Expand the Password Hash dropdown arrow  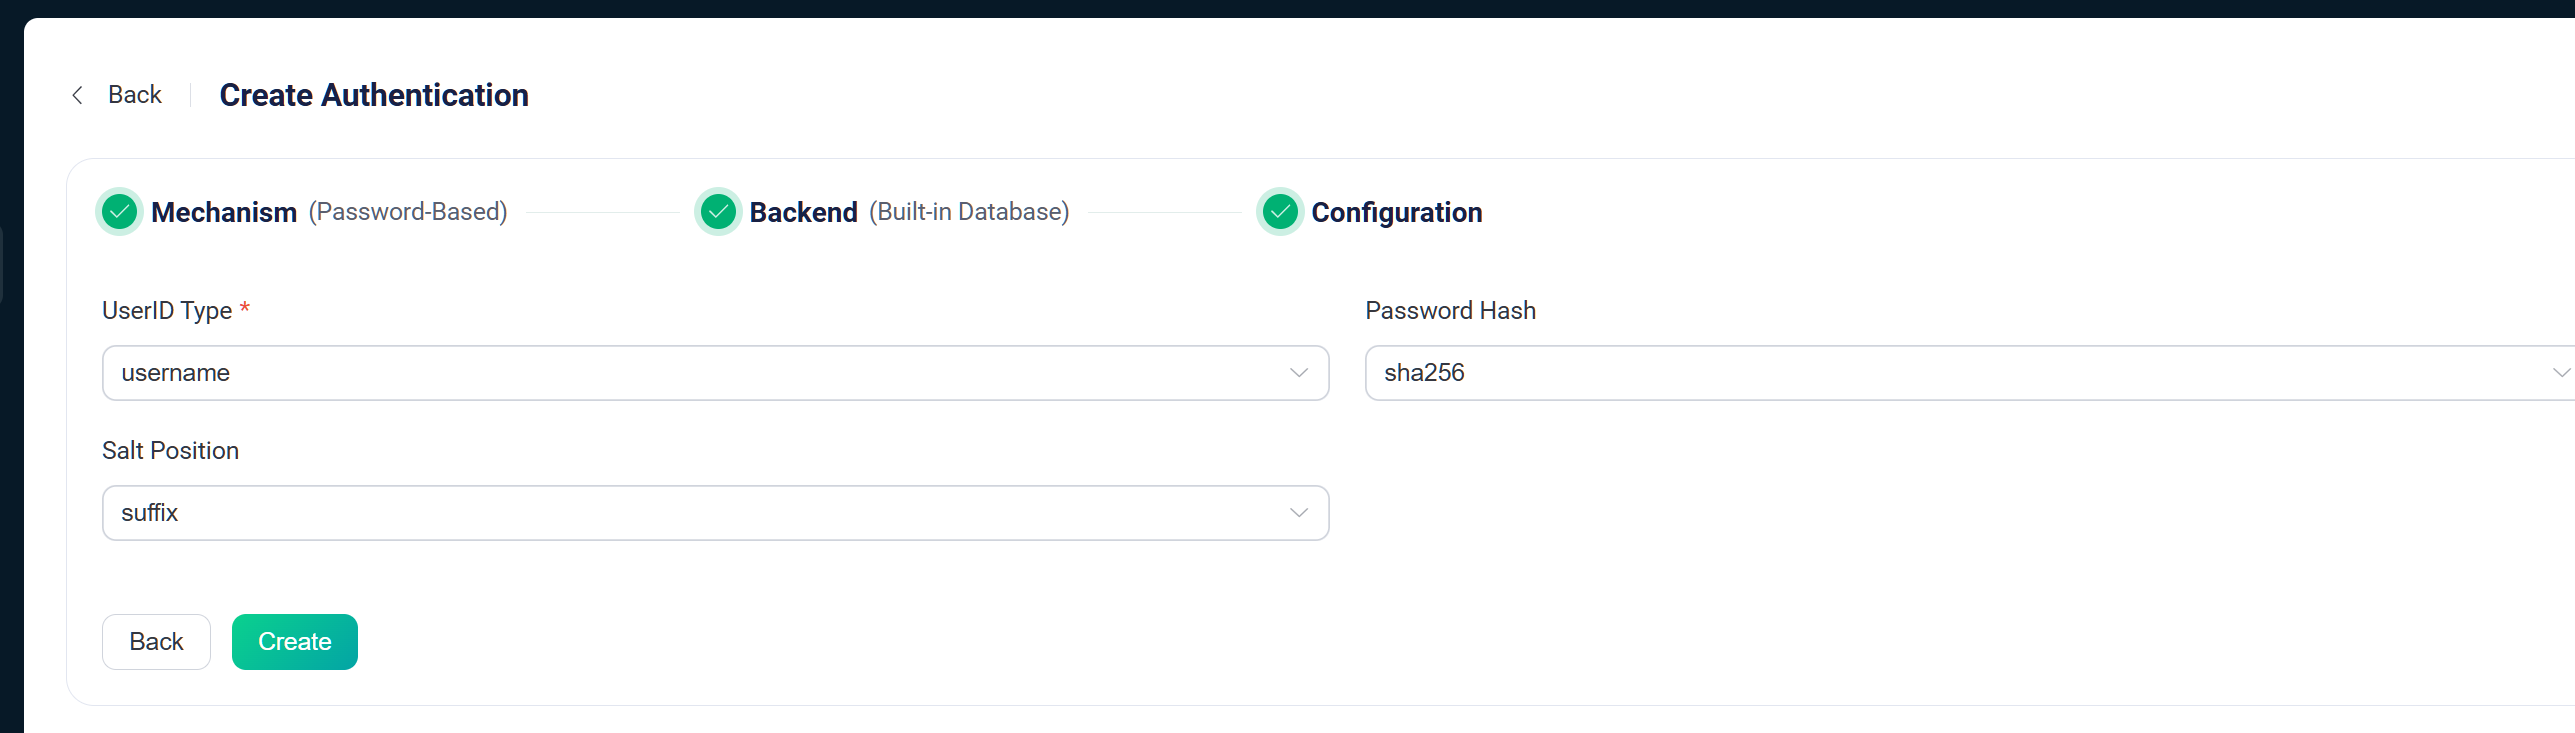[2561, 373]
